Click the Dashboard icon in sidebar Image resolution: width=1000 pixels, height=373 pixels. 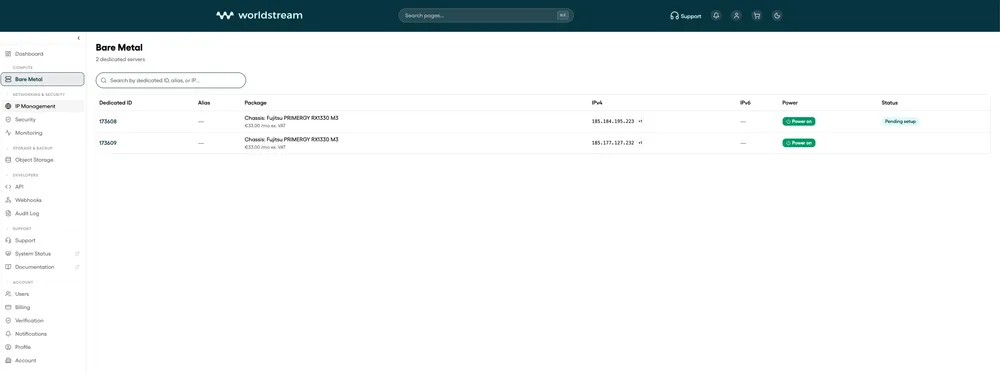point(8,54)
